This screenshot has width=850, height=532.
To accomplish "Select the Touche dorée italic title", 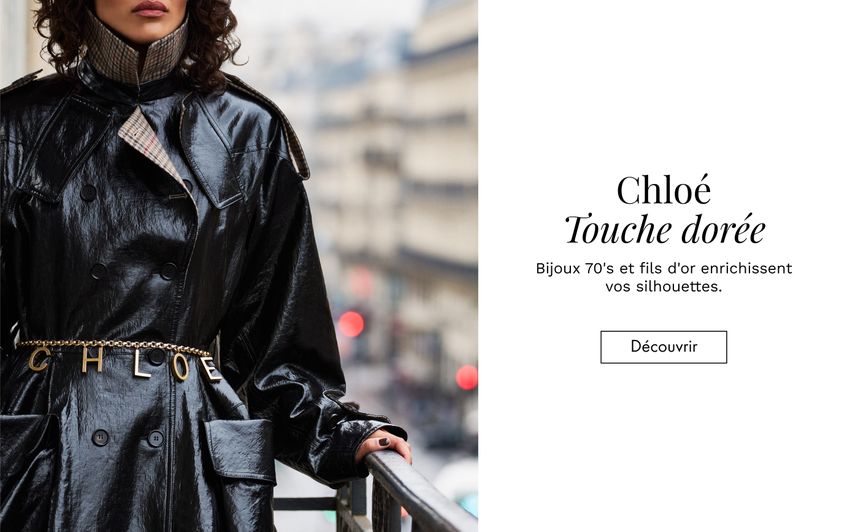I will 665,230.
